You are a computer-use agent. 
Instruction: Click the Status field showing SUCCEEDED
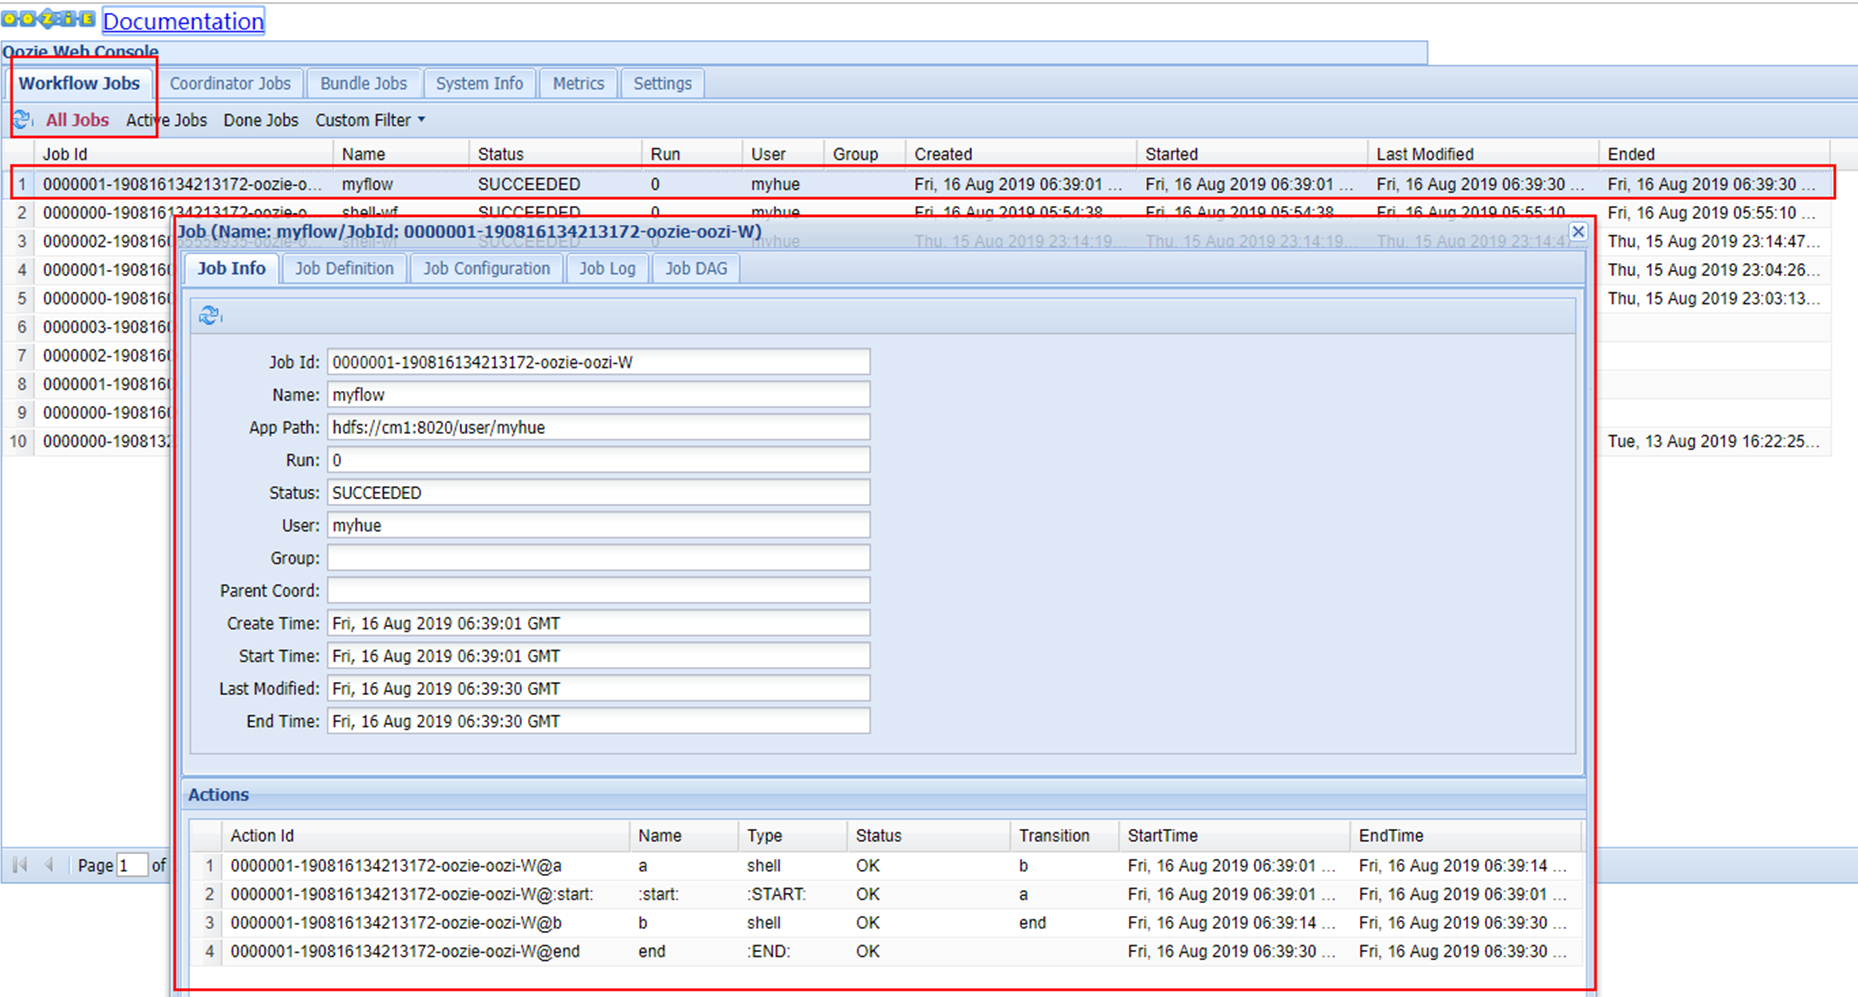[598, 493]
